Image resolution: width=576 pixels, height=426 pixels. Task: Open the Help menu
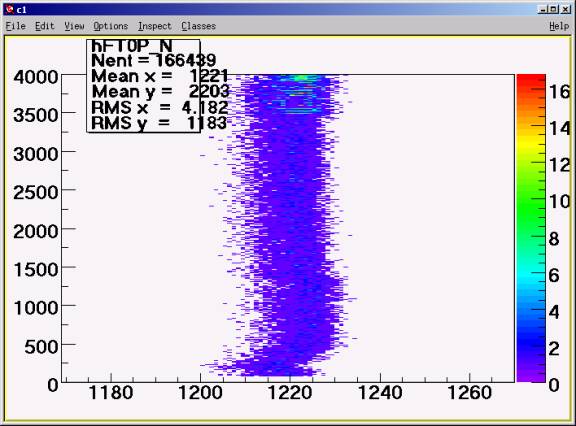559,26
